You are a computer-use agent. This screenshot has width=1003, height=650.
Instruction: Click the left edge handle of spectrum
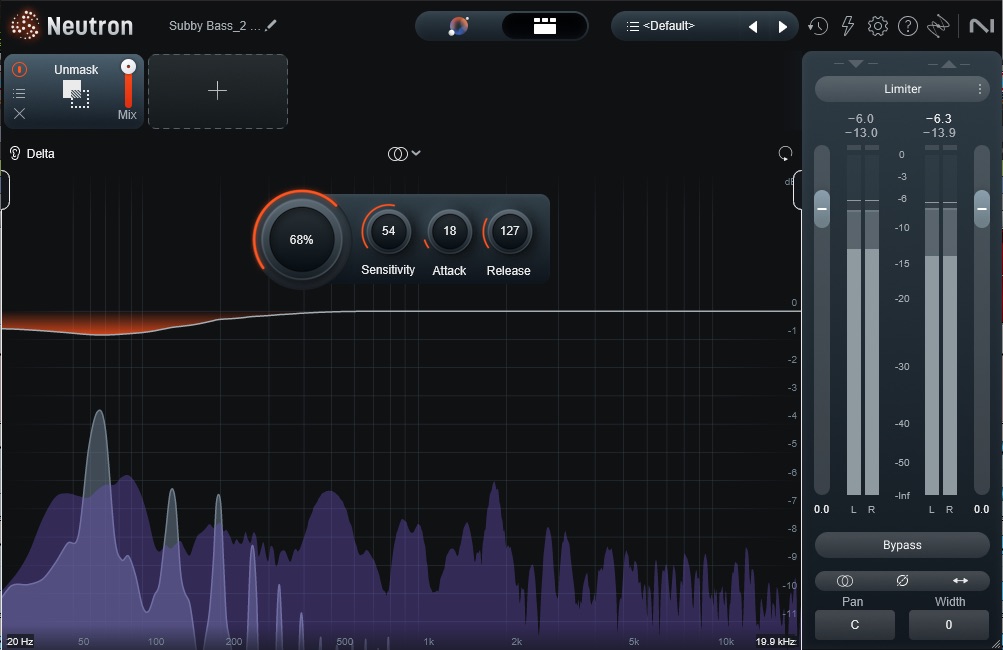click(x=4, y=190)
